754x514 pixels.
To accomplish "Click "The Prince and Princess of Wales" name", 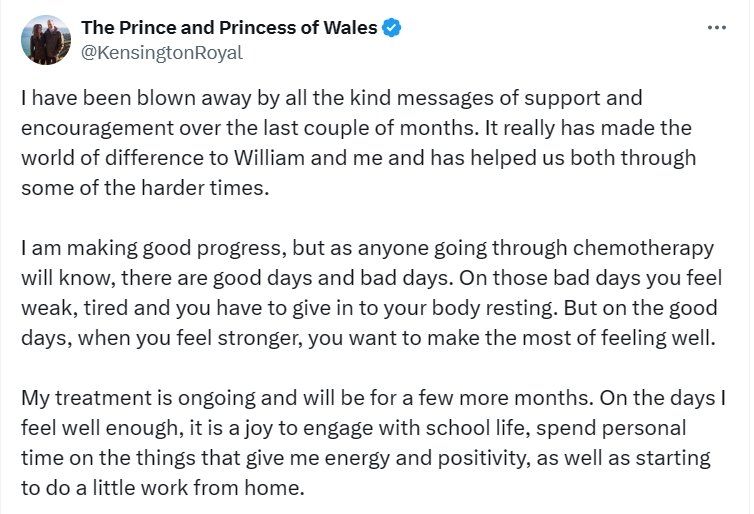I will coord(229,28).
